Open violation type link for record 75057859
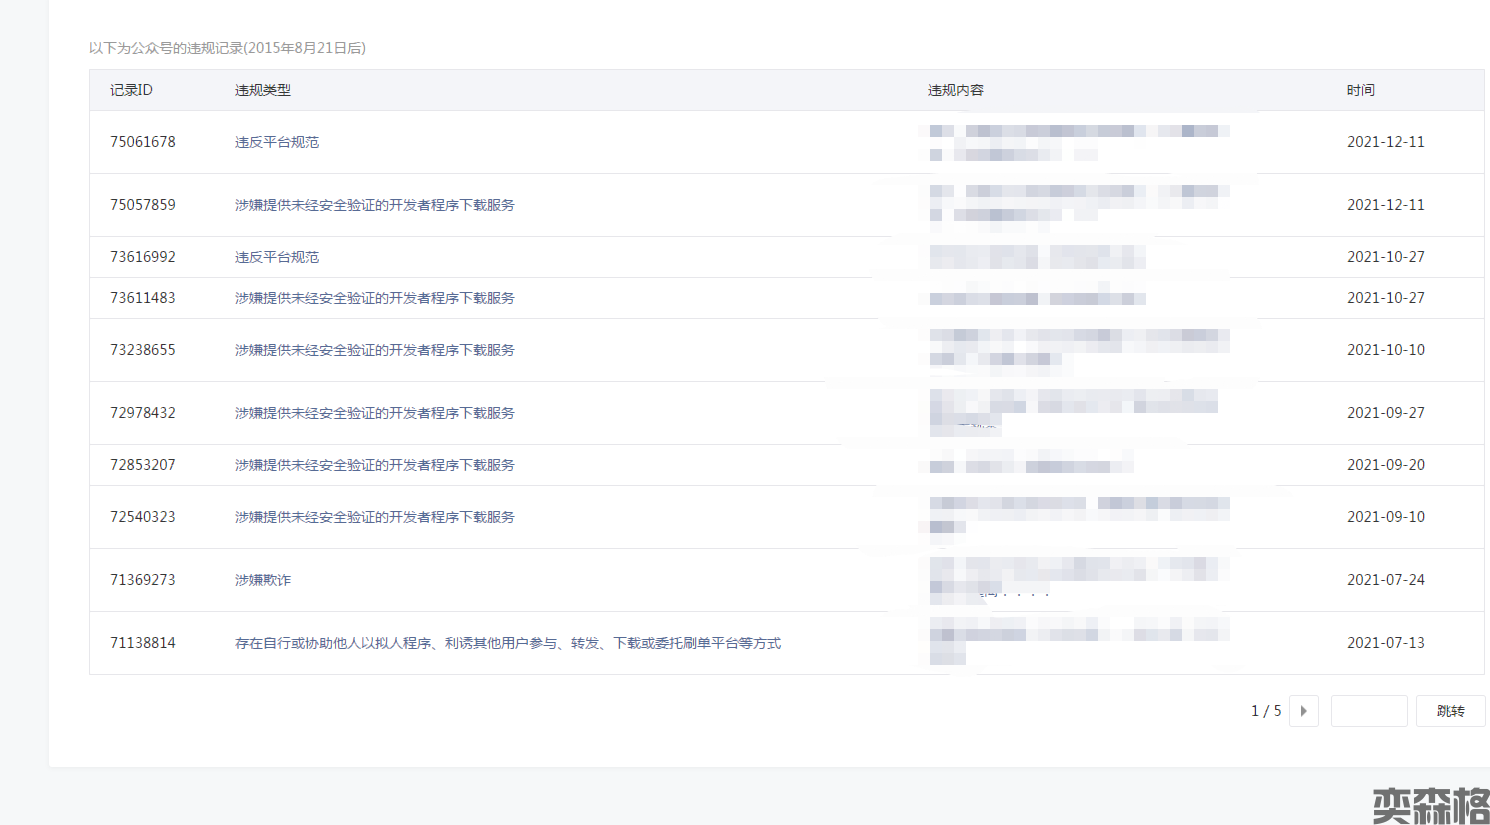Image resolution: width=1490 pixels, height=825 pixels. click(x=374, y=205)
